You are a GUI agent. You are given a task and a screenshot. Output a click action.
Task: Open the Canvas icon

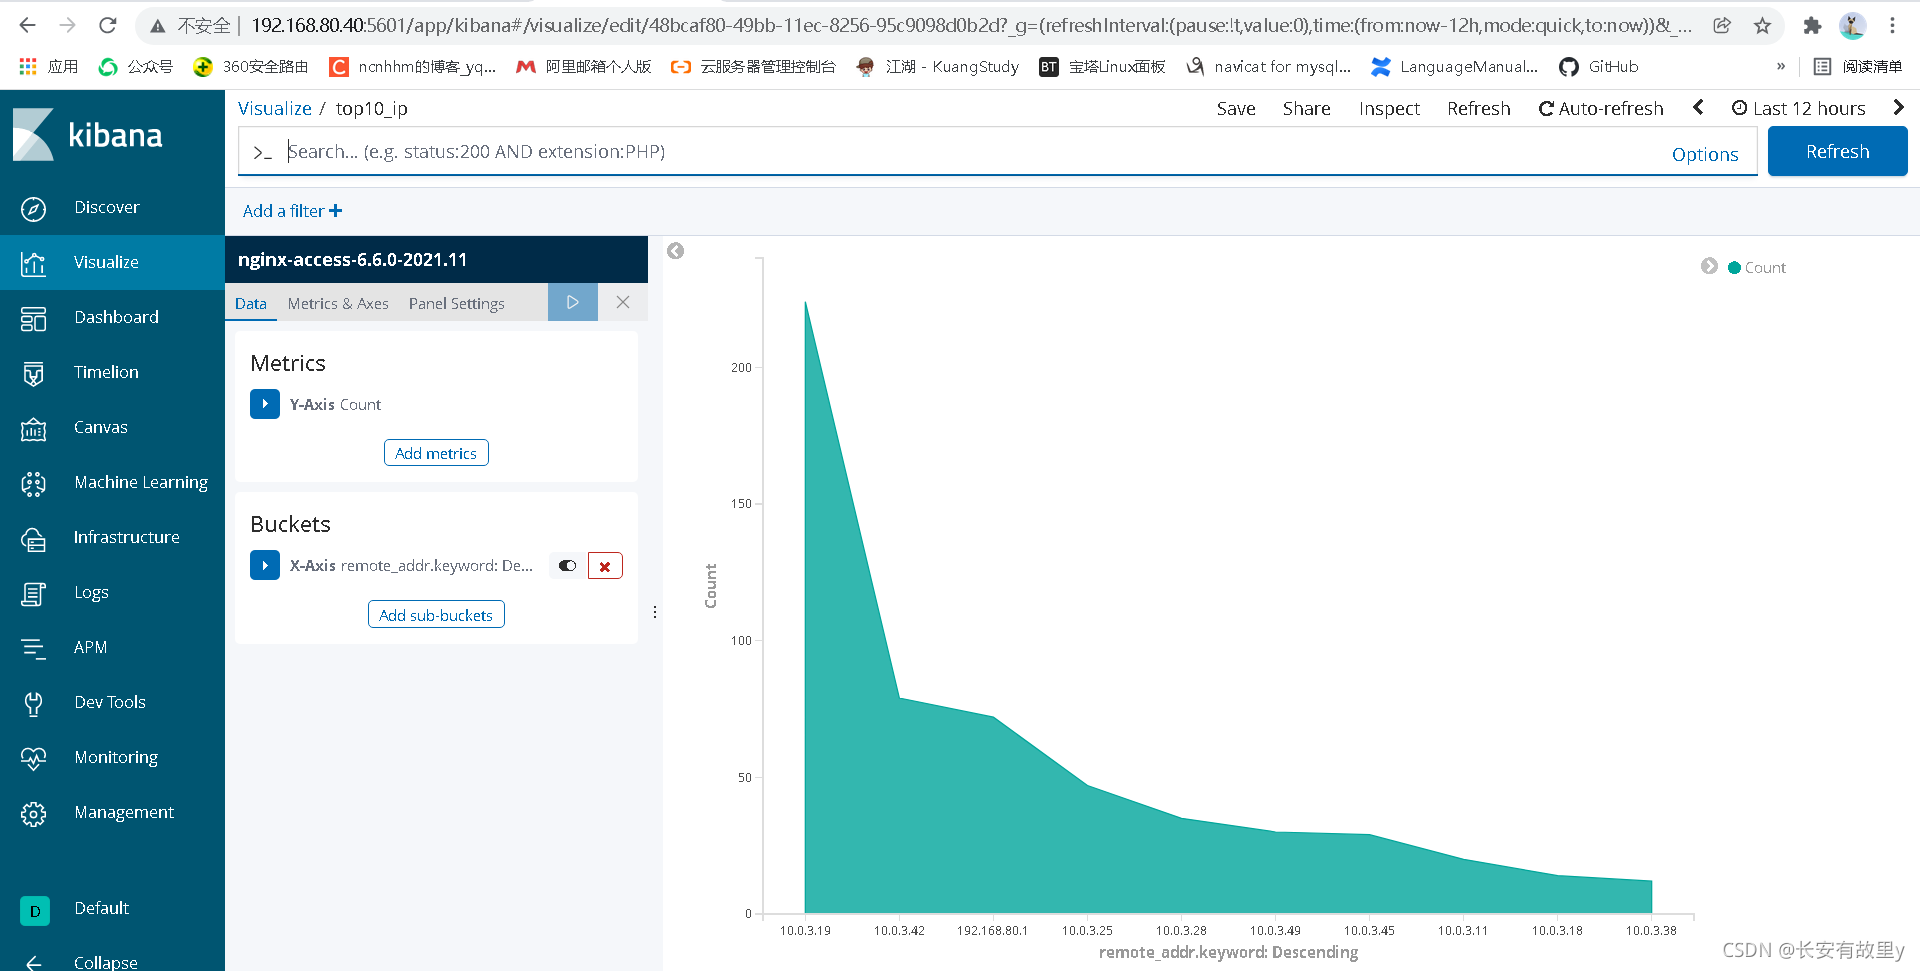click(x=33, y=428)
